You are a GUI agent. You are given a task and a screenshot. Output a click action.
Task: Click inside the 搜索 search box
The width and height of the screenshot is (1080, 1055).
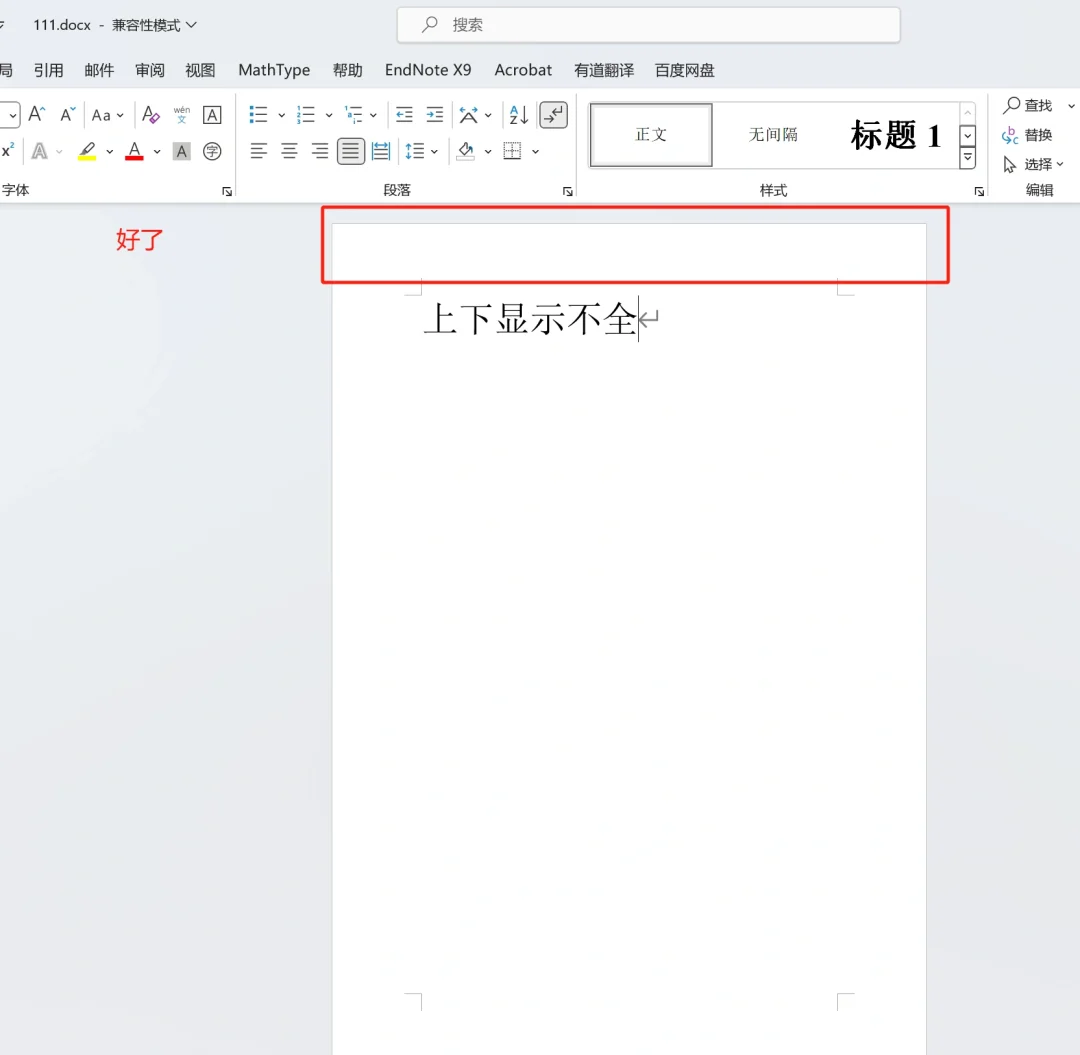tap(648, 25)
